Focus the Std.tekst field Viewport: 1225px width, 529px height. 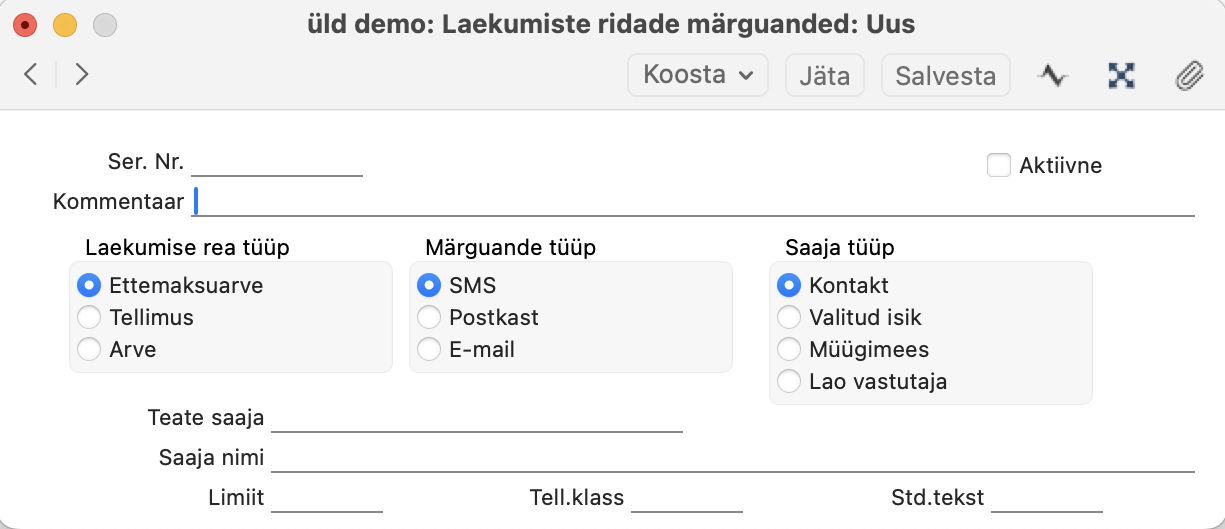tap(1046, 498)
